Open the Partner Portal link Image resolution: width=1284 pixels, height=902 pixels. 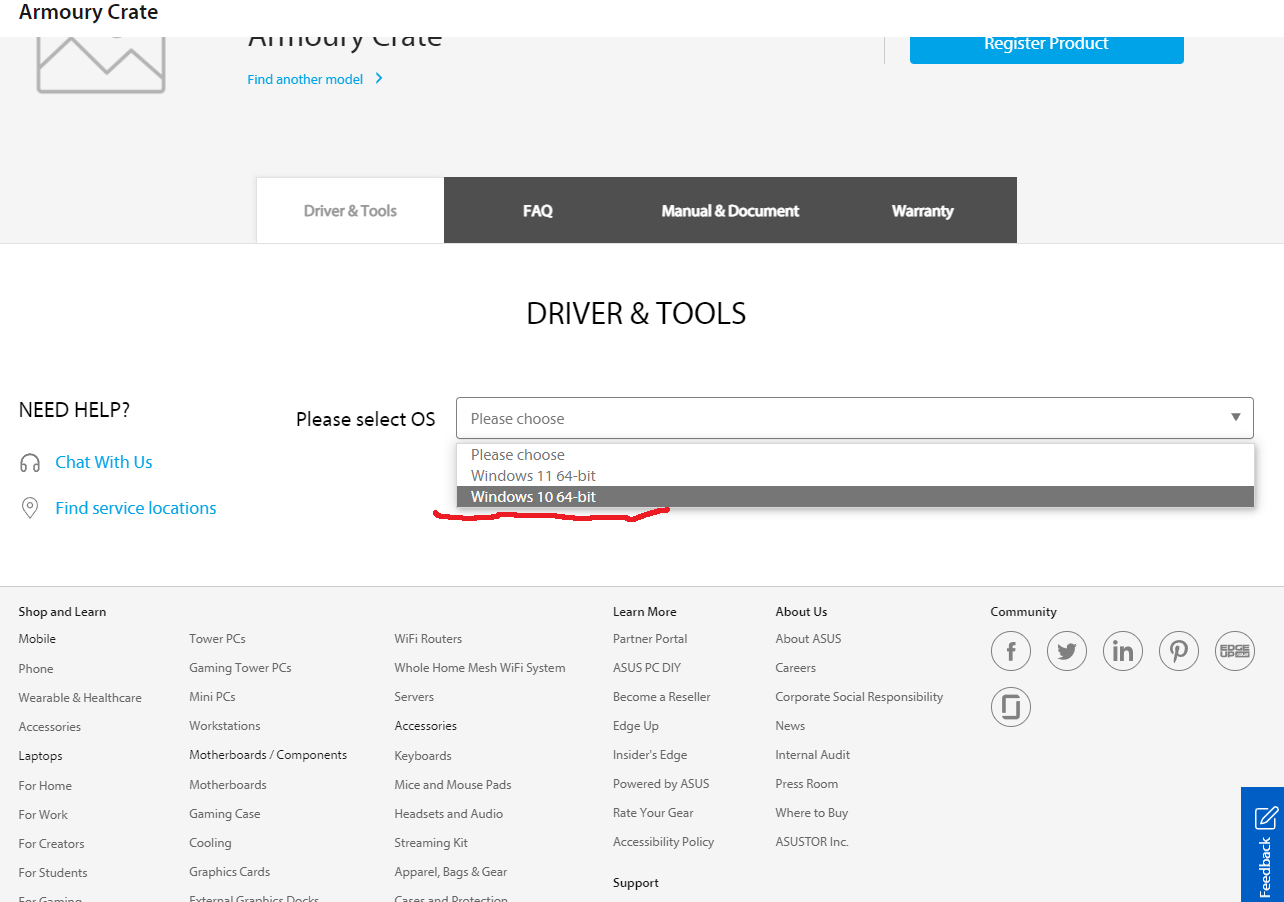(x=650, y=639)
